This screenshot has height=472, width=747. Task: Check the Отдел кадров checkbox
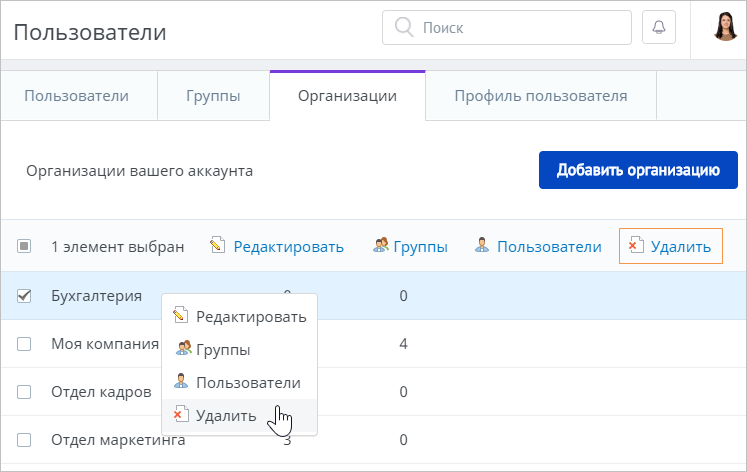tap(24, 392)
